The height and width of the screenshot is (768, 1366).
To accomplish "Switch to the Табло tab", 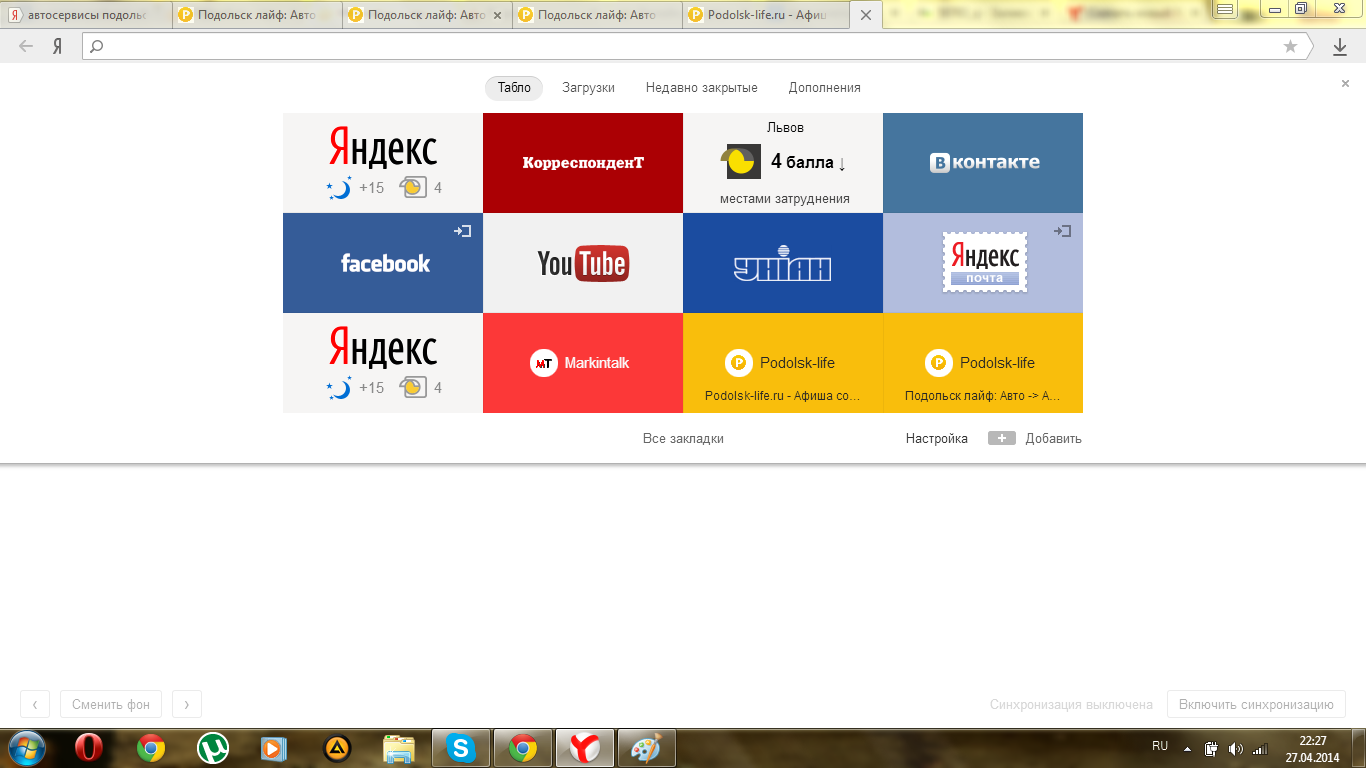I will pyautogui.click(x=514, y=88).
